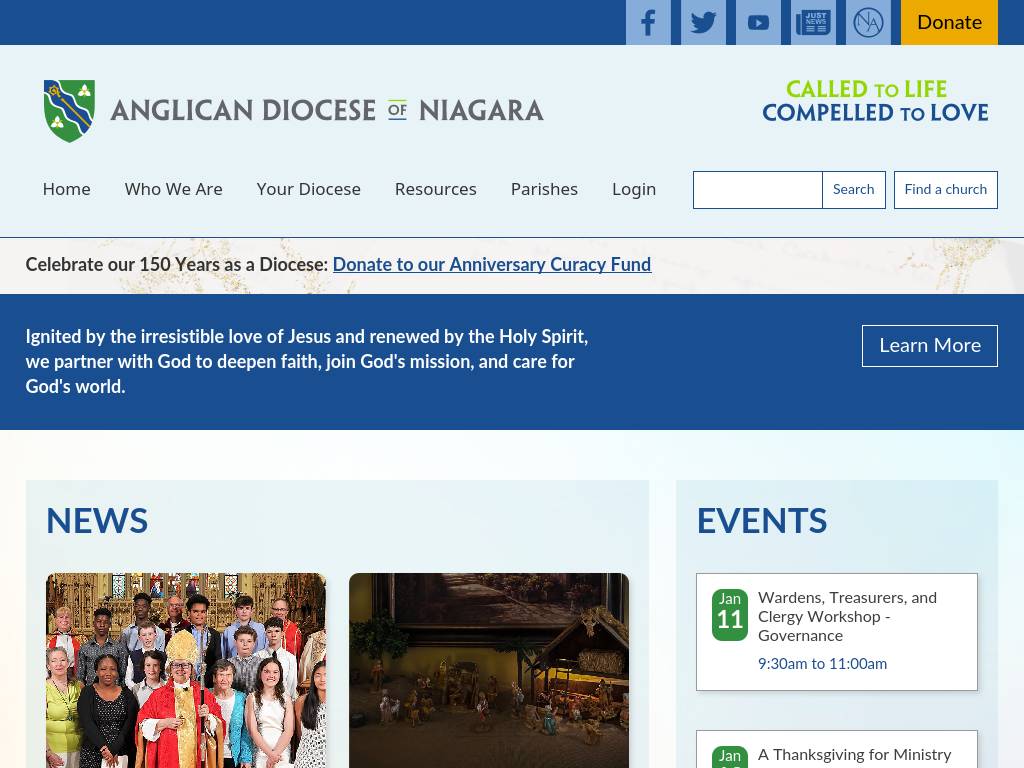Click the Learn More button
The width and height of the screenshot is (1024, 768).
pyautogui.click(x=929, y=346)
